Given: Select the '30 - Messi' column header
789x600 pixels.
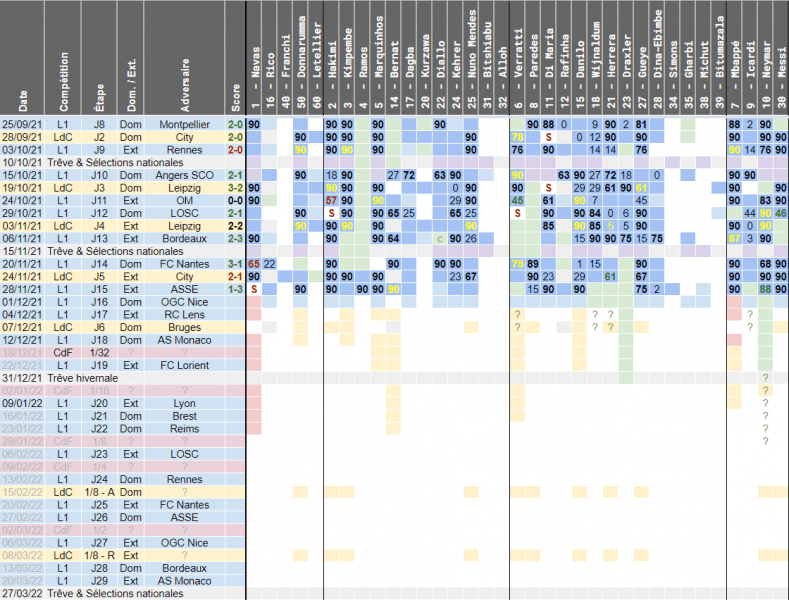Looking at the screenshot, I should click(782, 58).
